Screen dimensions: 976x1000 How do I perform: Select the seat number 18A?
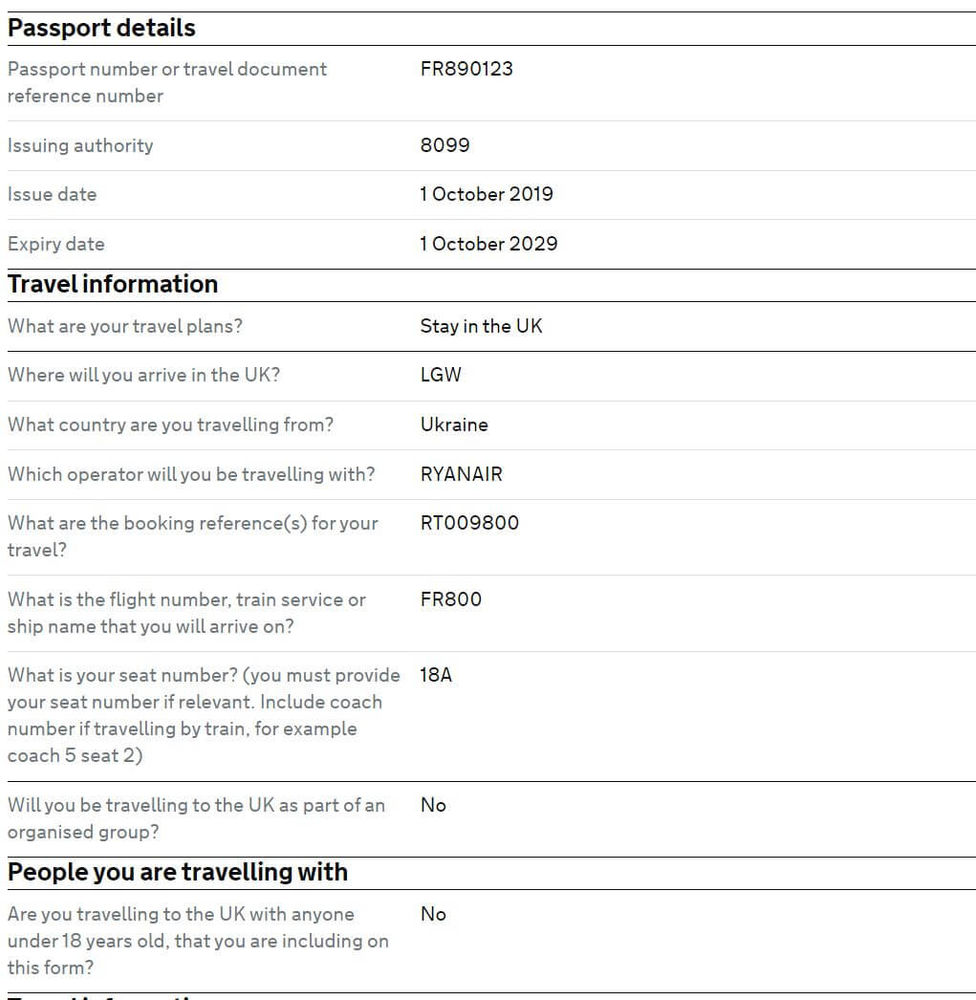436,675
